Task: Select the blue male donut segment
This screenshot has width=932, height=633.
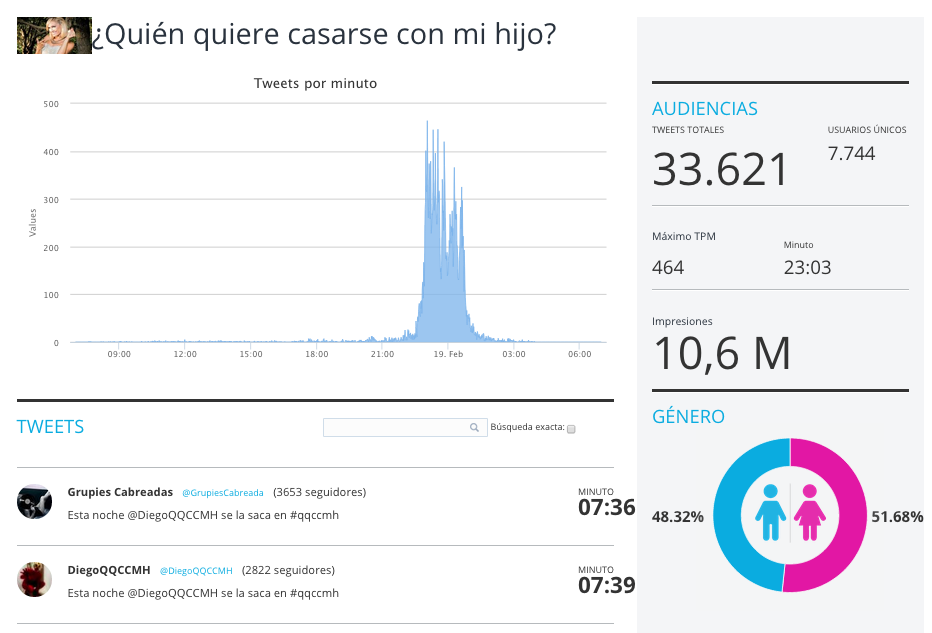Action: pos(728,515)
